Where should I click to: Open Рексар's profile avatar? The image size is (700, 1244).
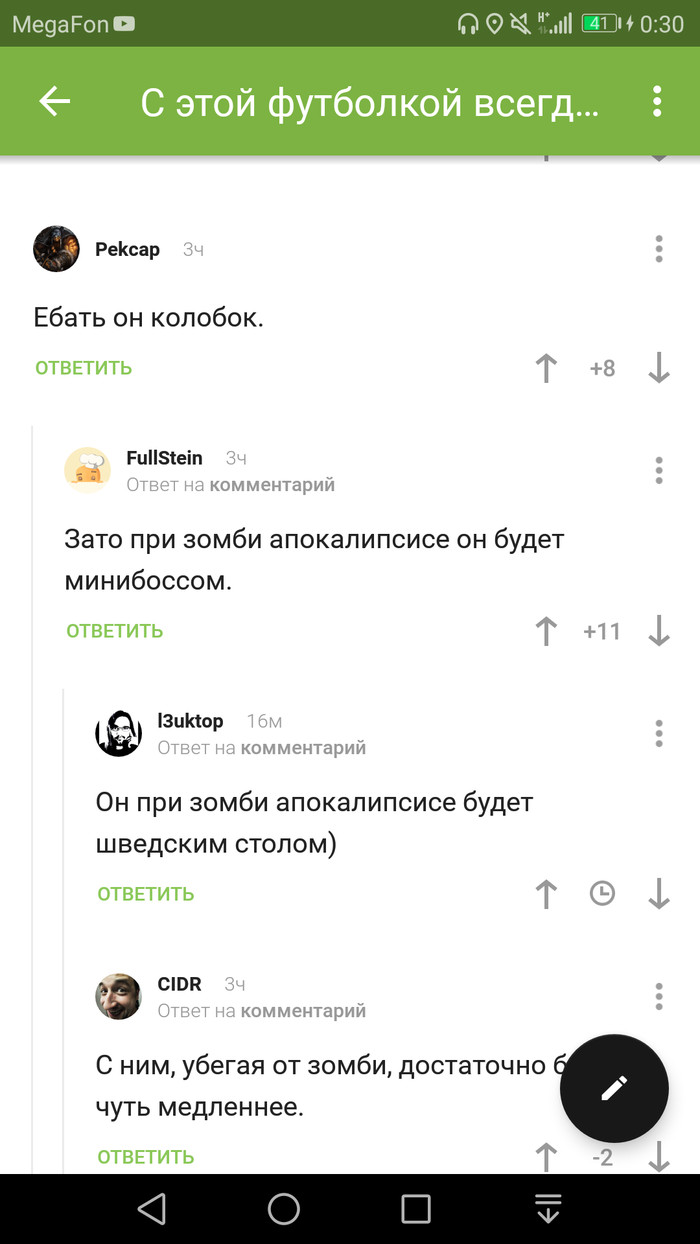pos(56,249)
